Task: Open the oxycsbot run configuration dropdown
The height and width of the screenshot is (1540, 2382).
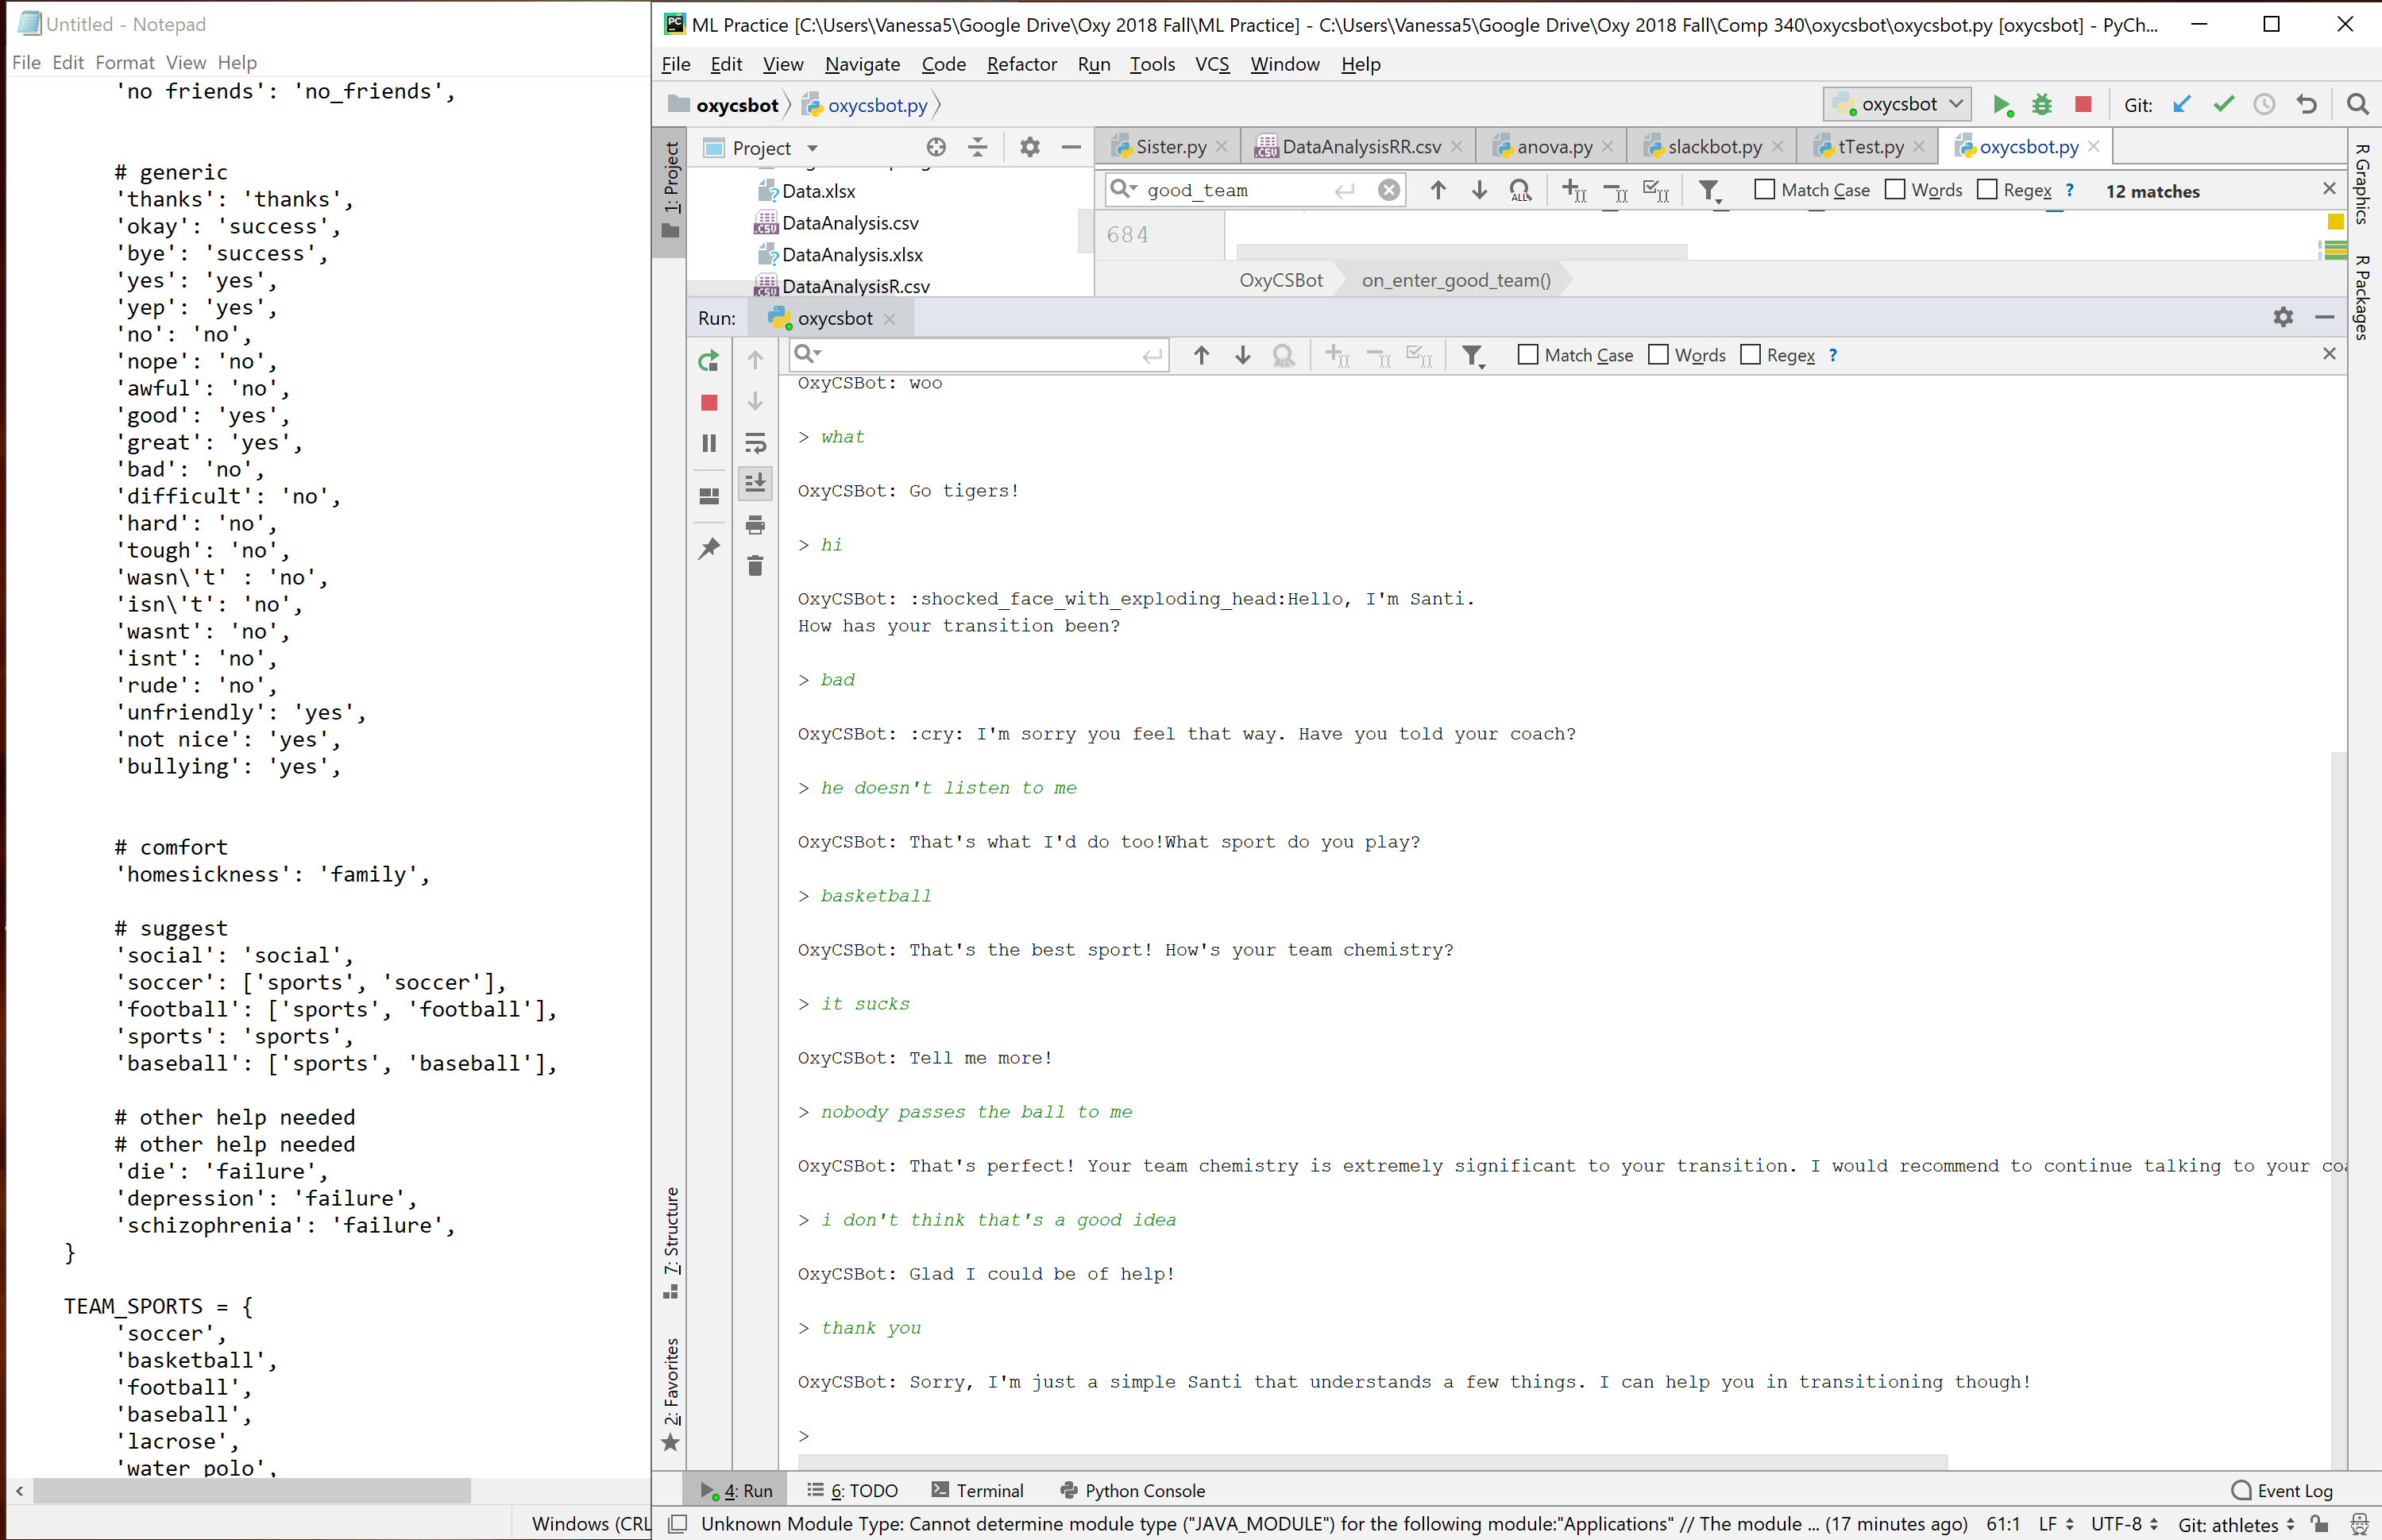Action: 1898,104
